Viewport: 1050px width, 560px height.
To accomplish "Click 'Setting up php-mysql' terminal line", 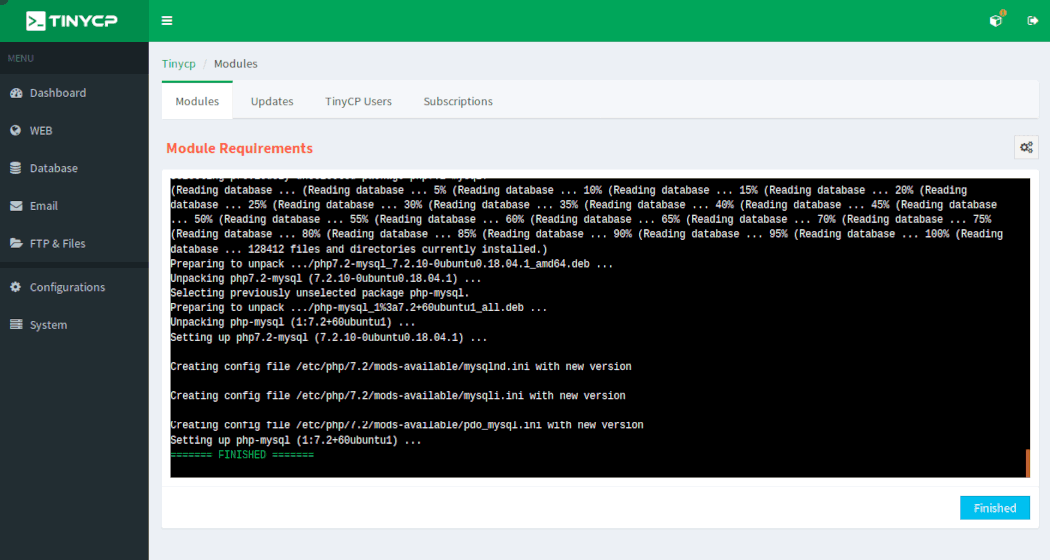I will tap(295, 440).
